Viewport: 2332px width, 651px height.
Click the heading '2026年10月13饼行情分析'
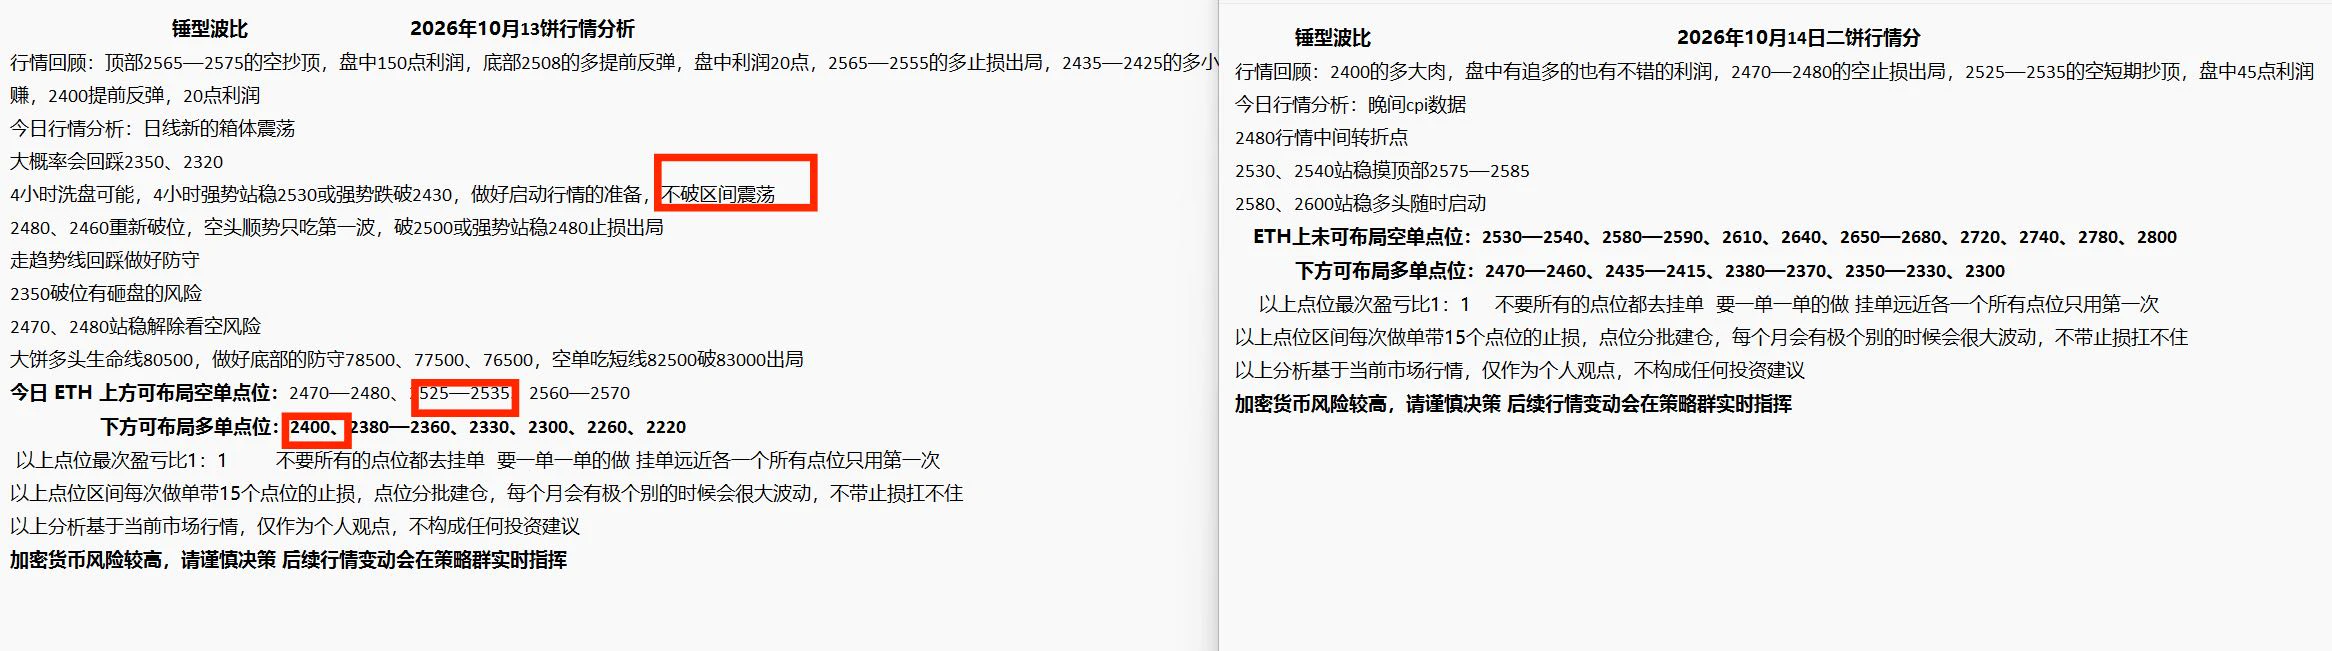click(522, 29)
